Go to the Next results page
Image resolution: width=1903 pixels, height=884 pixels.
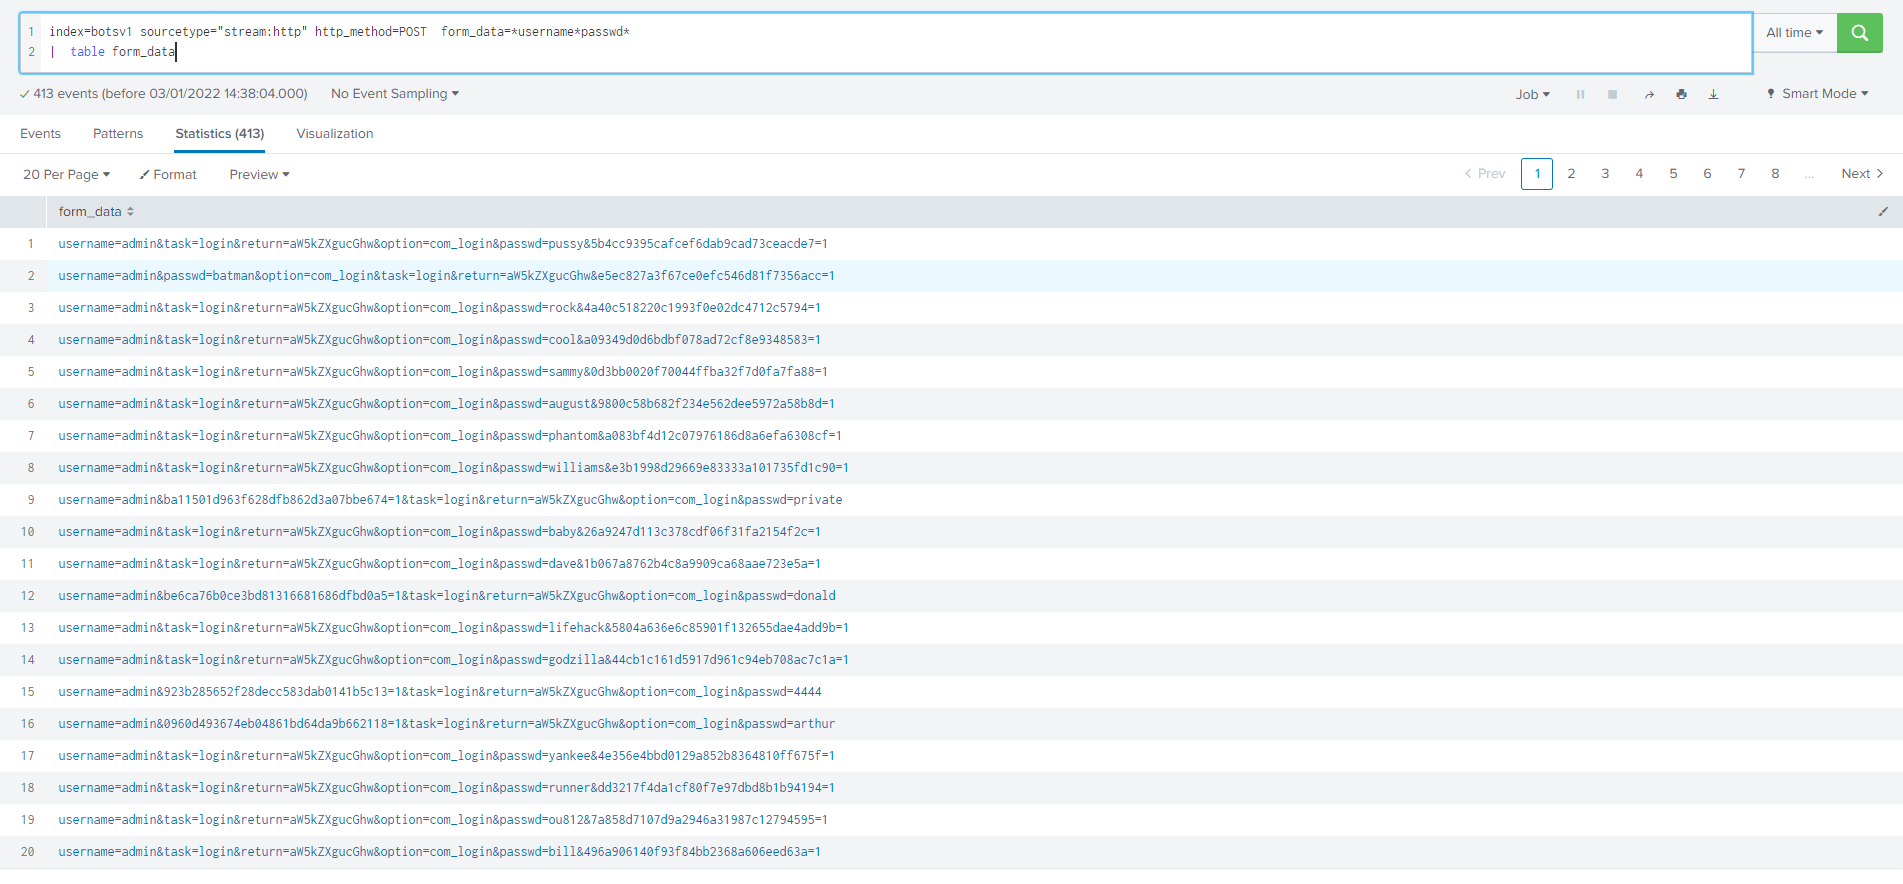(1861, 174)
